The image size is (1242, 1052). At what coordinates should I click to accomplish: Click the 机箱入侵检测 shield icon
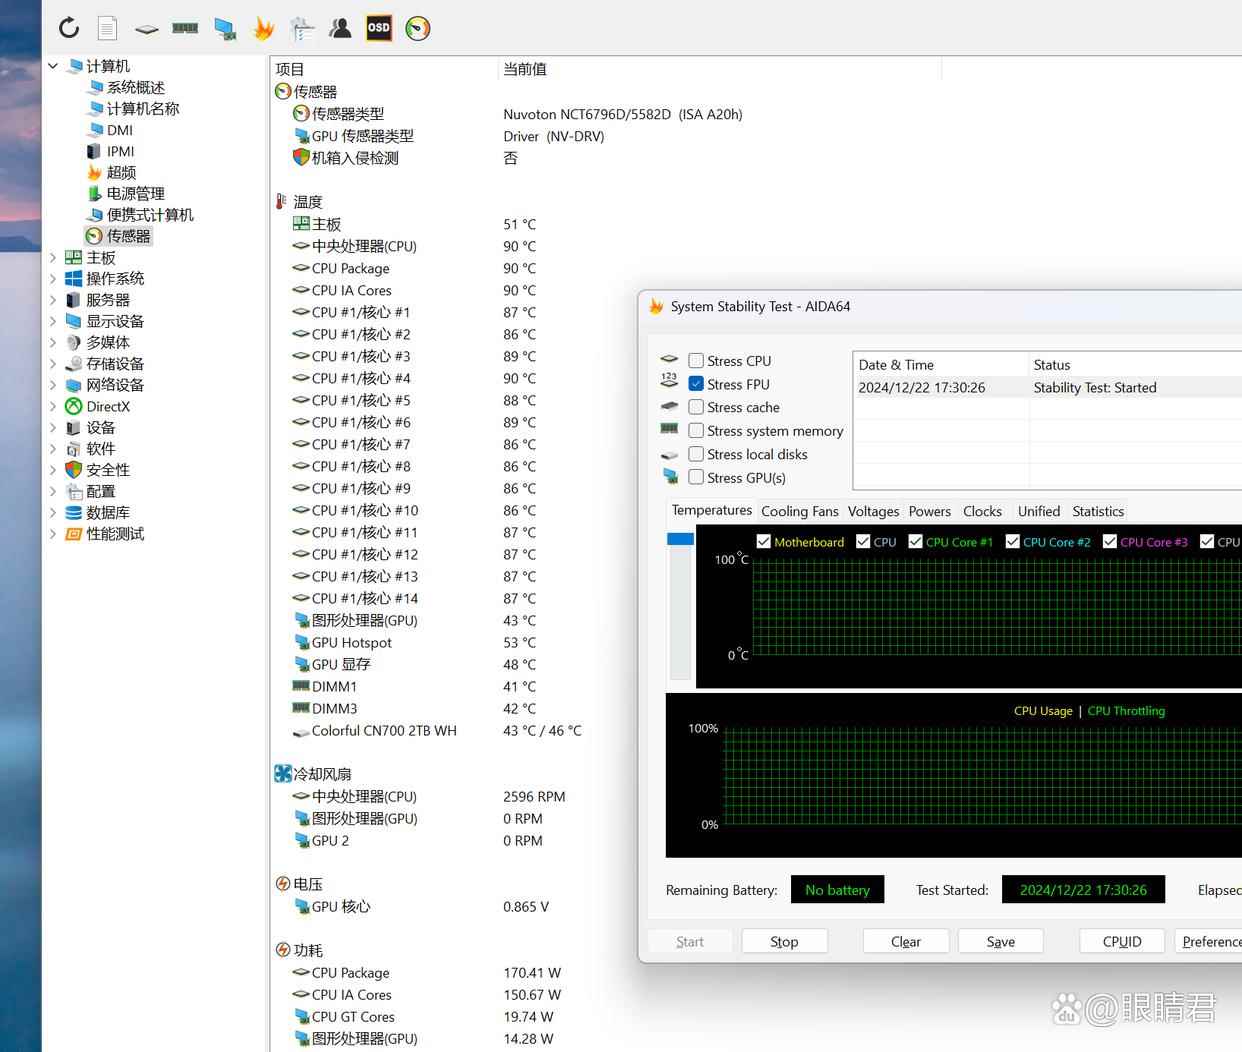[x=301, y=157]
